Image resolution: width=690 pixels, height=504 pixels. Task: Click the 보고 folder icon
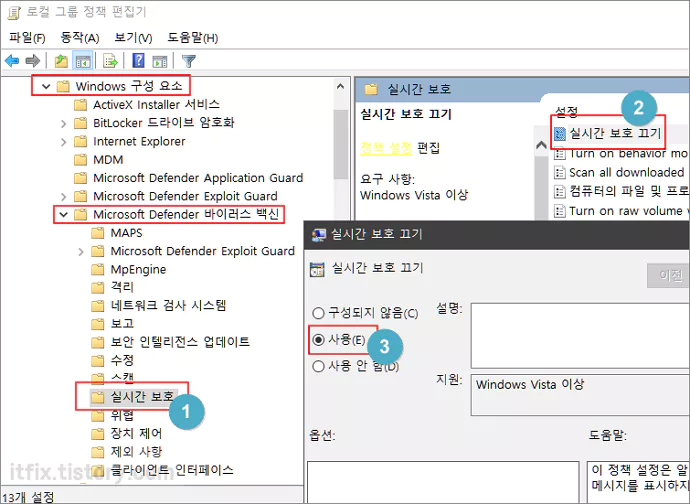(x=97, y=324)
